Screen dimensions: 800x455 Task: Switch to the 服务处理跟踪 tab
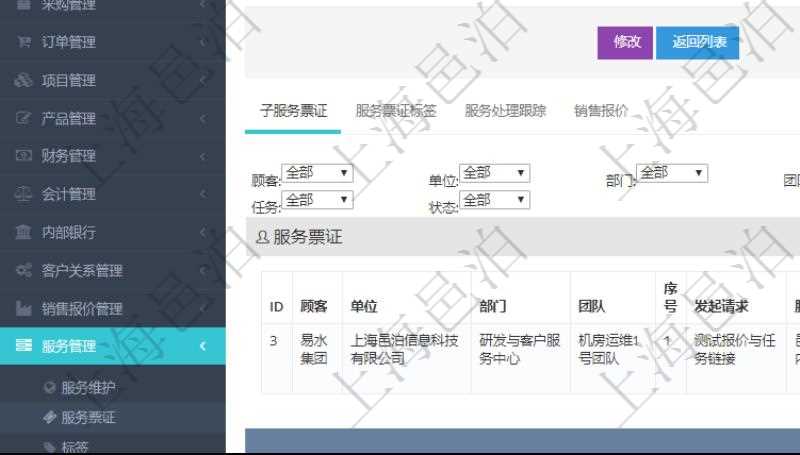505,111
